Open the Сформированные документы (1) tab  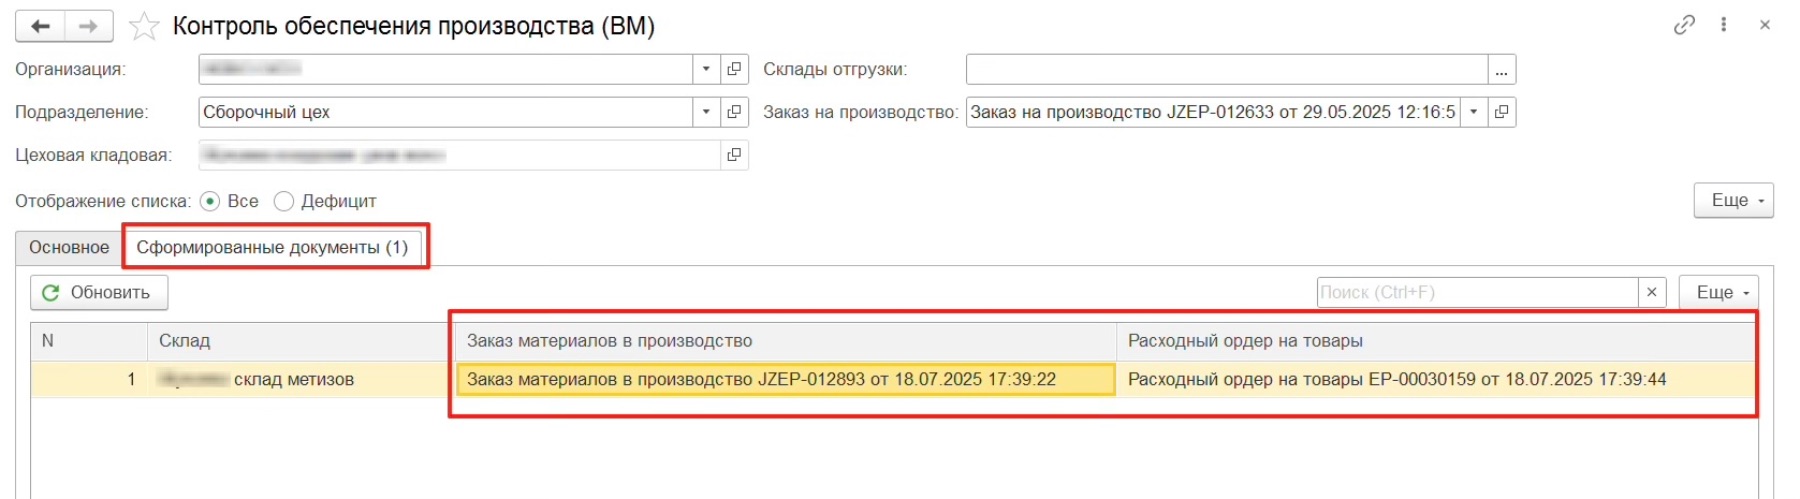(x=272, y=247)
